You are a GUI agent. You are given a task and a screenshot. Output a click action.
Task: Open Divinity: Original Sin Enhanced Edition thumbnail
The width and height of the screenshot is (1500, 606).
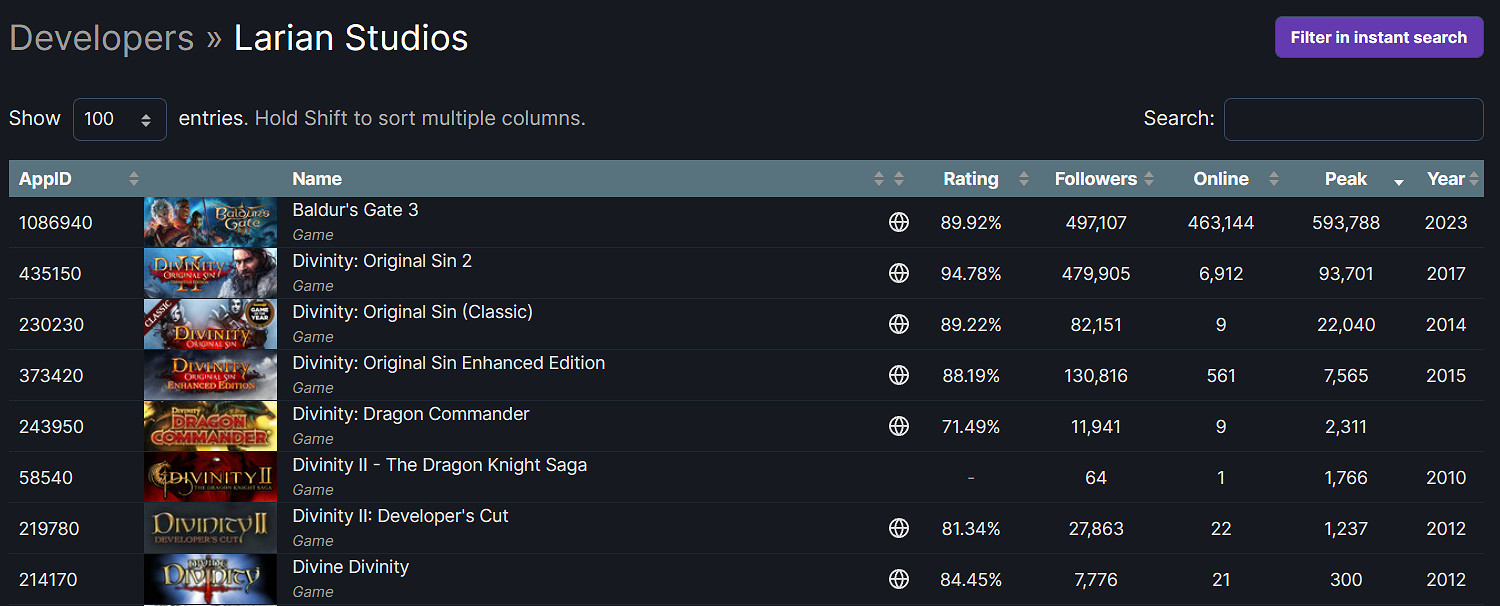tap(210, 375)
